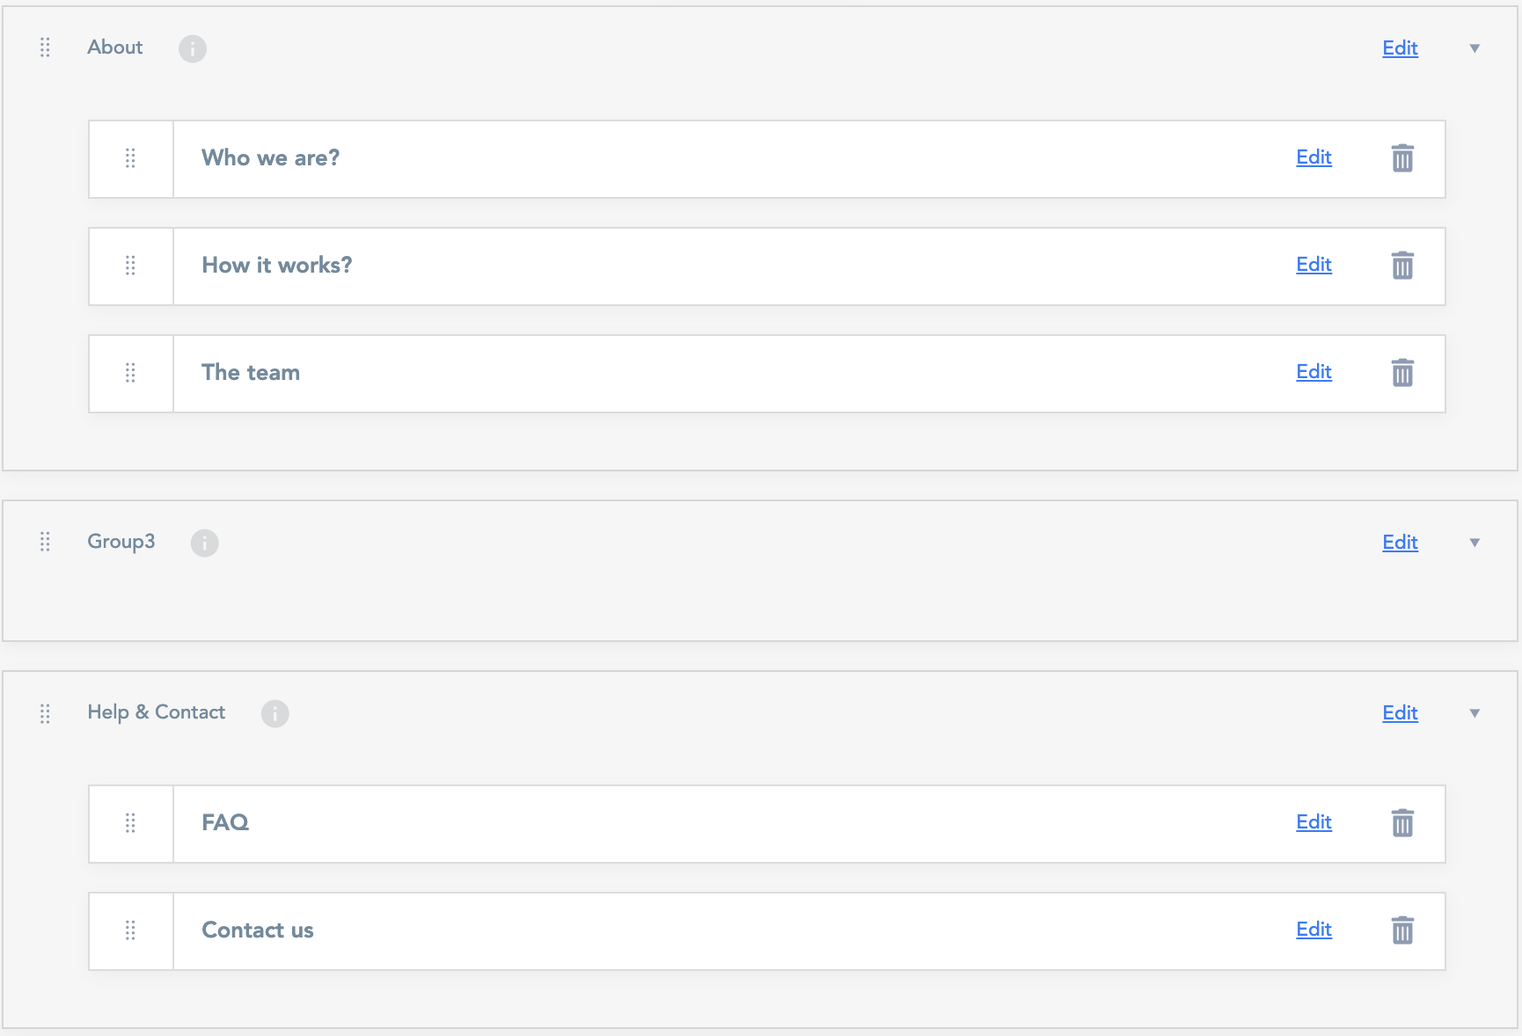Collapse the Help & Contact group
The image size is (1522, 1036).
click(x=1474, y=713)
